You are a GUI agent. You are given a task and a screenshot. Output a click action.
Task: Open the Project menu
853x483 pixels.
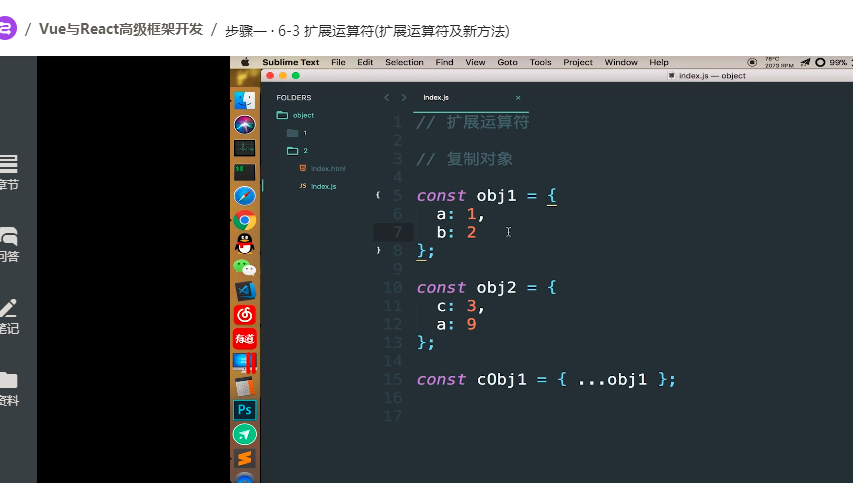click(578, 62)
